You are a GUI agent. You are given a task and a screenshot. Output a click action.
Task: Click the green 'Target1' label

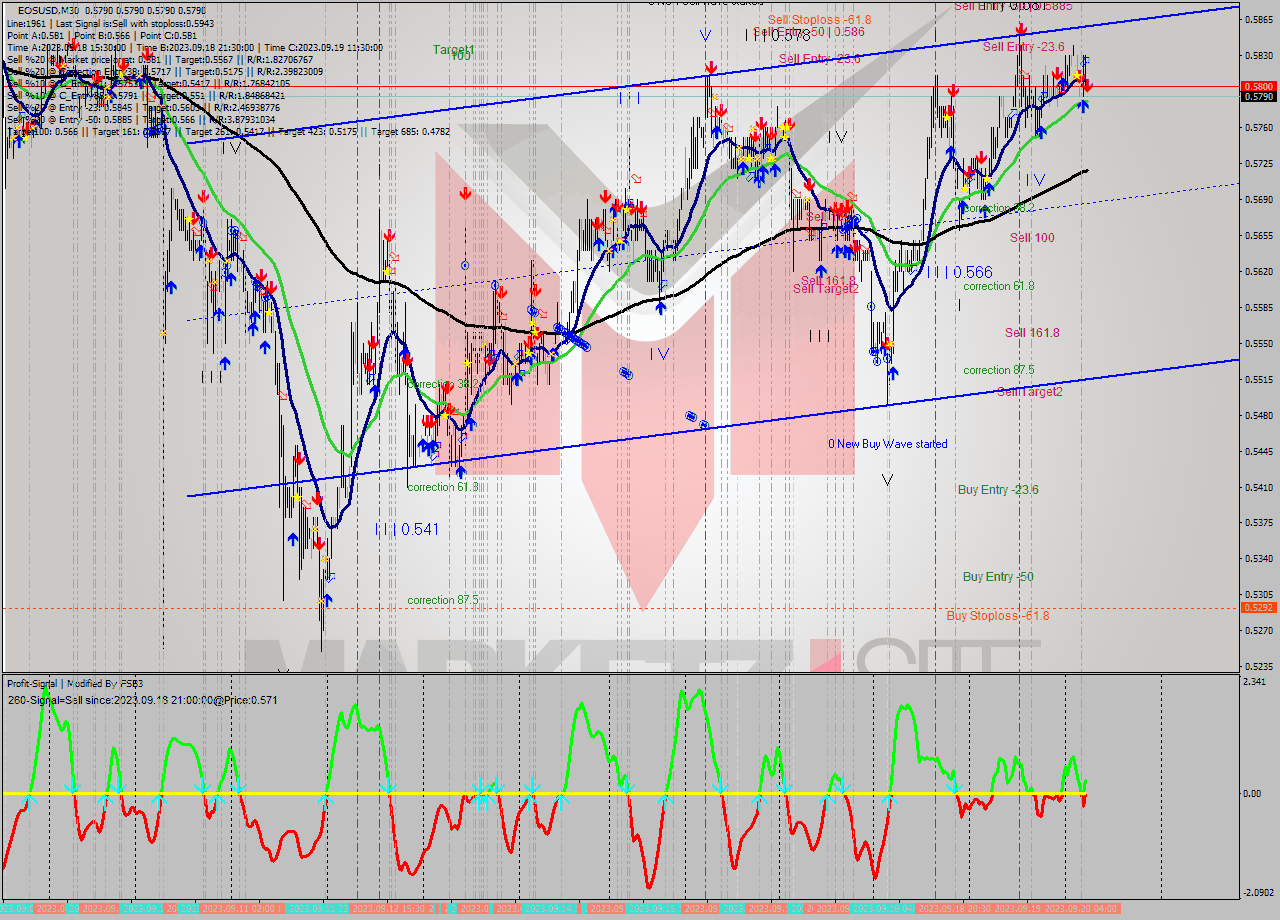[x=453, y=49]
